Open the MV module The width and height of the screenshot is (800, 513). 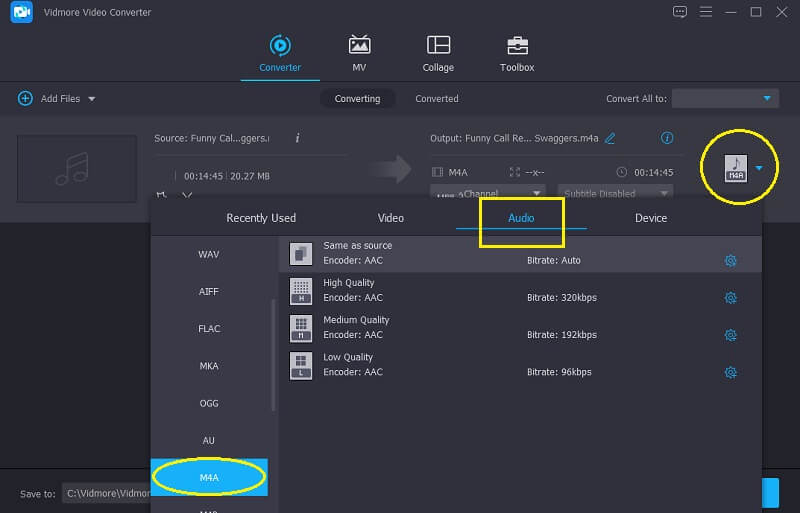pos(359,53)
